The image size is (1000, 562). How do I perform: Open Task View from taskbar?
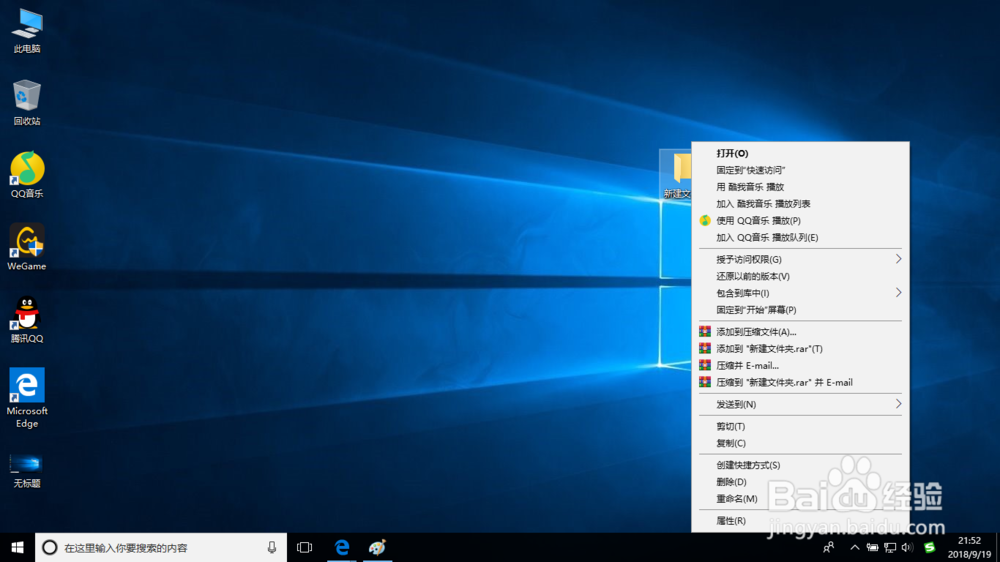(x=305, y=547)
